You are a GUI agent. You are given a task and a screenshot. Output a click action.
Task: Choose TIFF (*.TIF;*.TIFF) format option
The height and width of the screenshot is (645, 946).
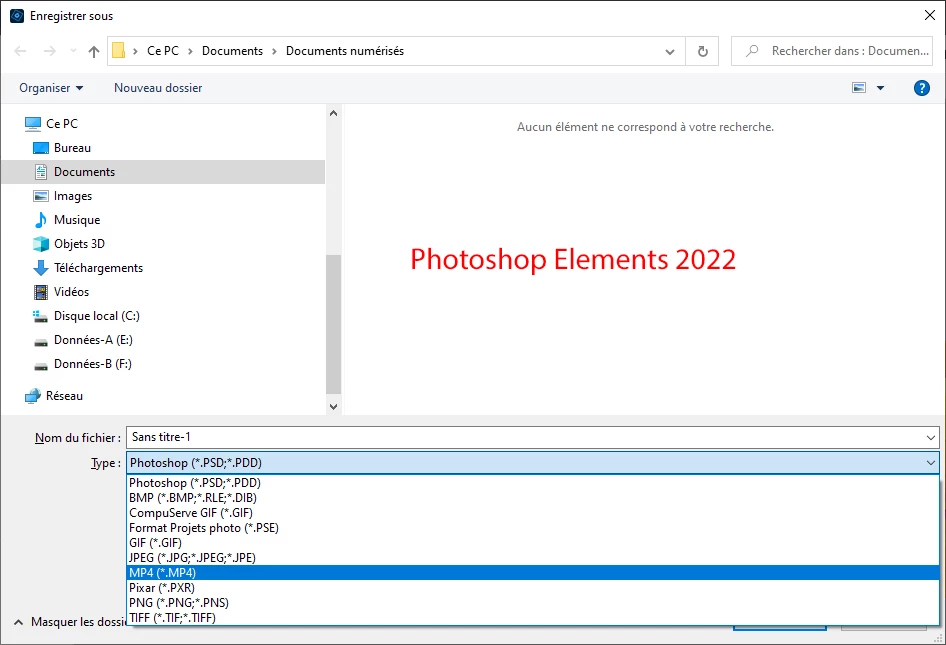tap(533, 618)
